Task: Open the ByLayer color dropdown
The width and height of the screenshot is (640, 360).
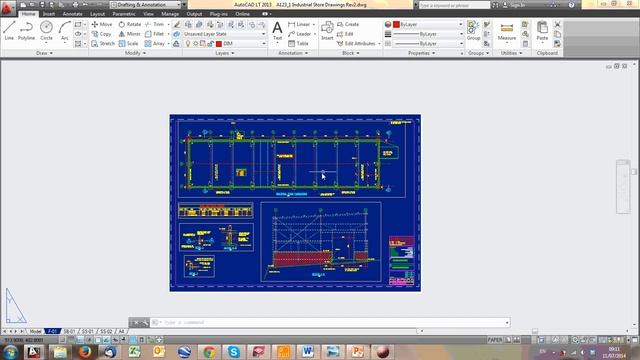Action: point(428,24)
